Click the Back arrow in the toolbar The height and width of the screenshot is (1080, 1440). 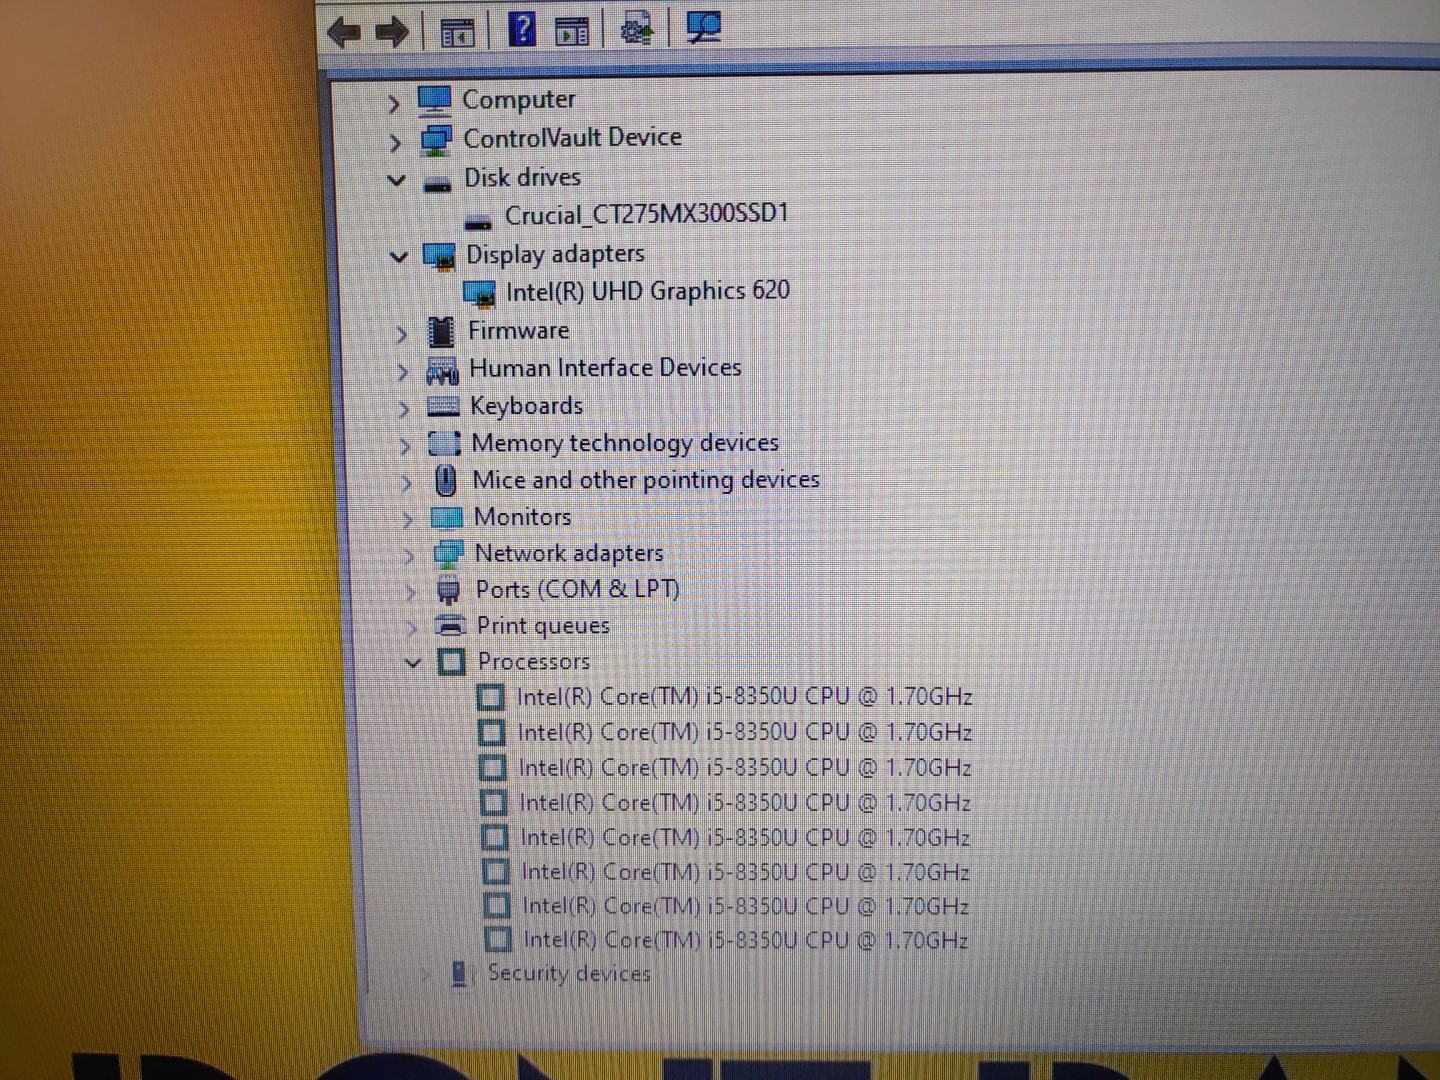tap(344, 32)
